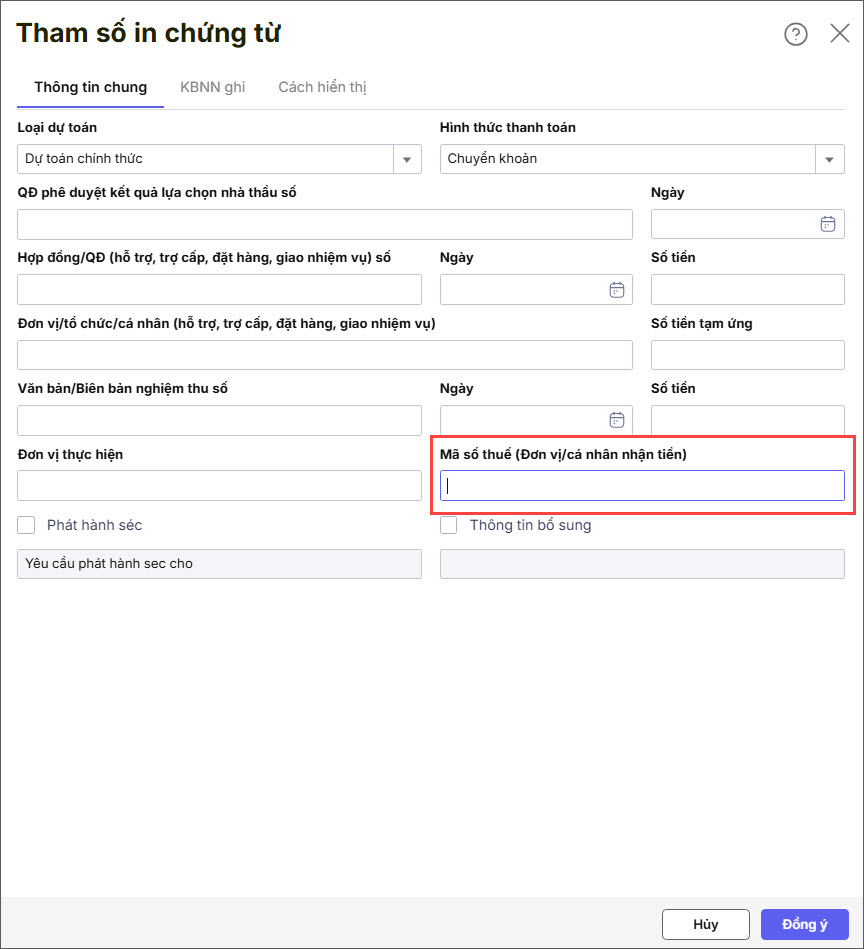
Task: Confirm with the Đồng ý button
Action: tap(804, 924)
